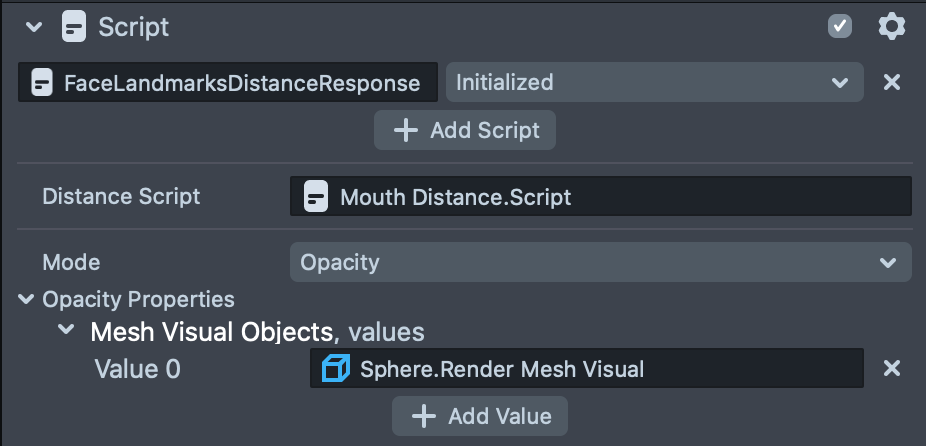
Task: Select the Sphere.Render Mesh Visual field
Action: (x=600, y=369)
